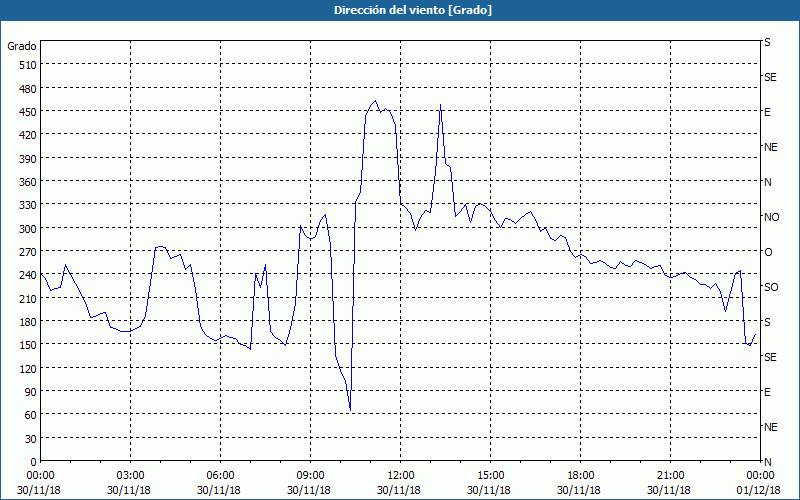Click the 180 degree label
Screen dimensions: 800x500
click(x=29, y=321)
